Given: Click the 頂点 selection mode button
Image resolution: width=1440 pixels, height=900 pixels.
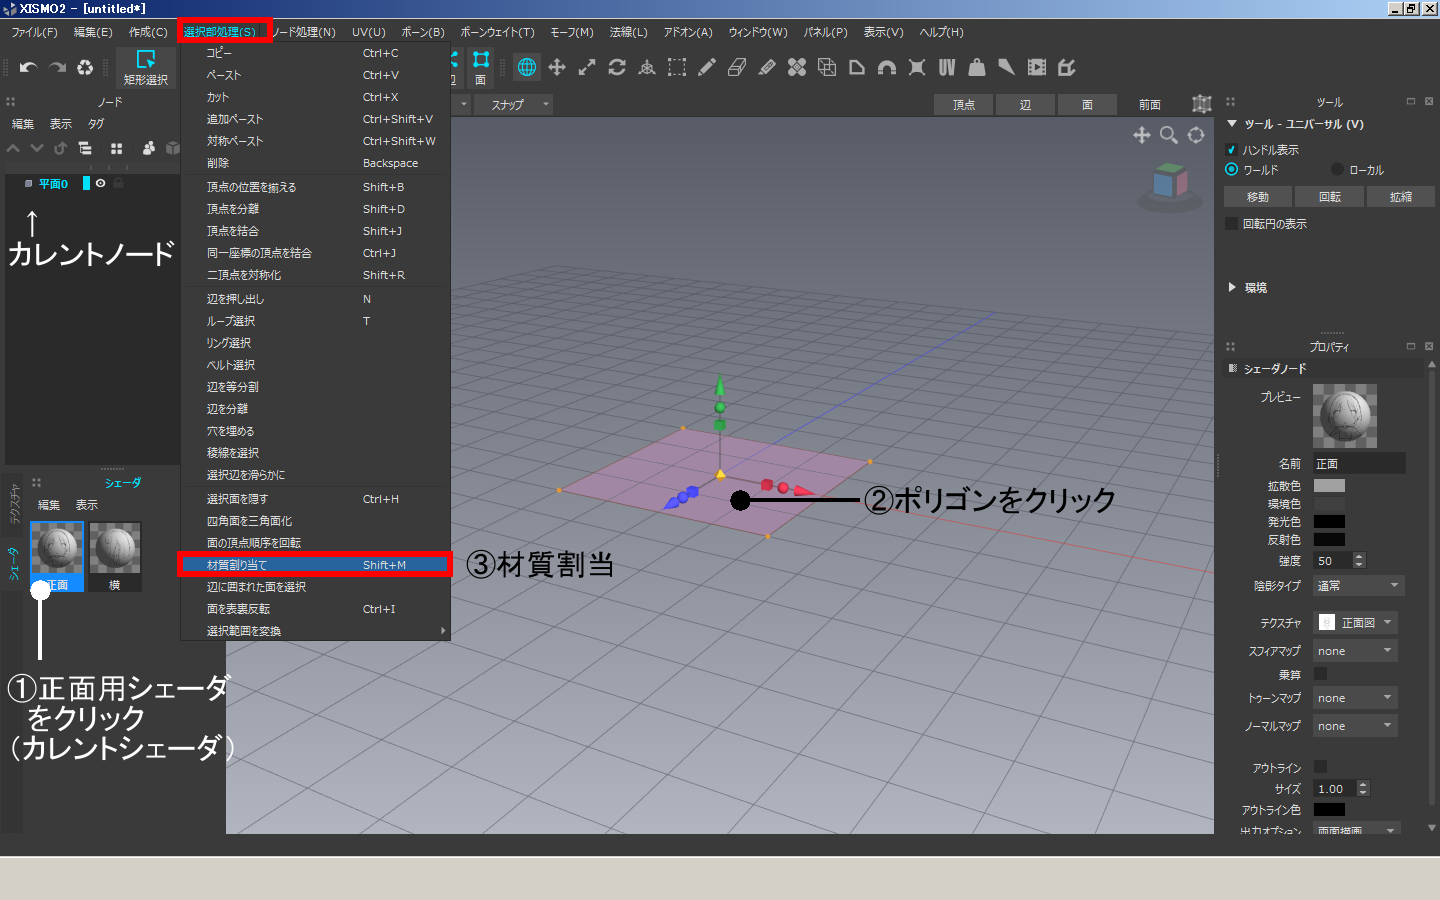Looking at the screenshot, I should coord(964,104).
